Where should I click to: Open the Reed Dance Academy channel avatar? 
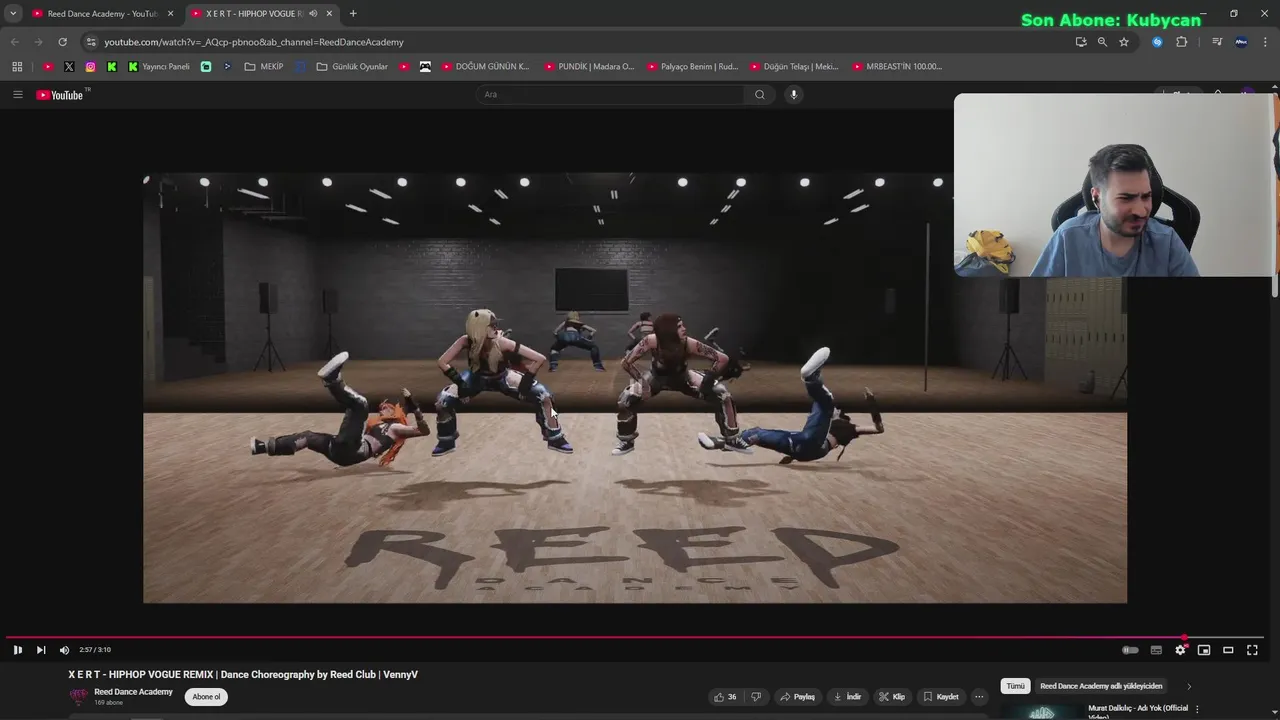click(78, 697)
